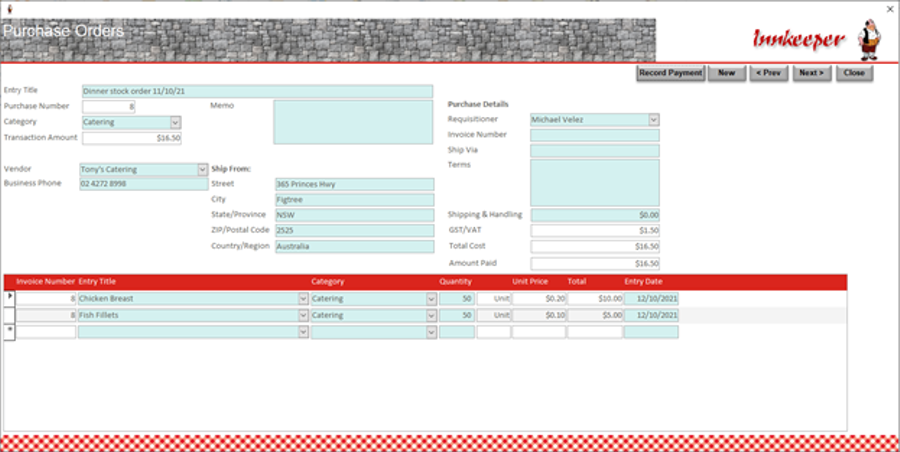
Task: Click Unit field in Fish Fillets row
Action: pyautogui.click(x=494, y=315)
